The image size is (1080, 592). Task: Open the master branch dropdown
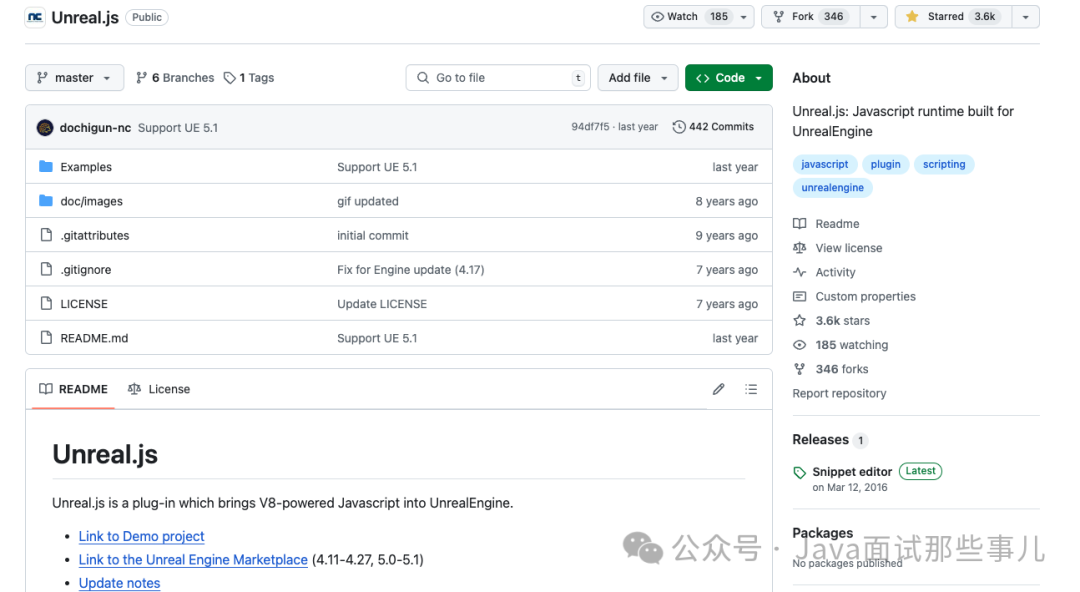point(74,78)
